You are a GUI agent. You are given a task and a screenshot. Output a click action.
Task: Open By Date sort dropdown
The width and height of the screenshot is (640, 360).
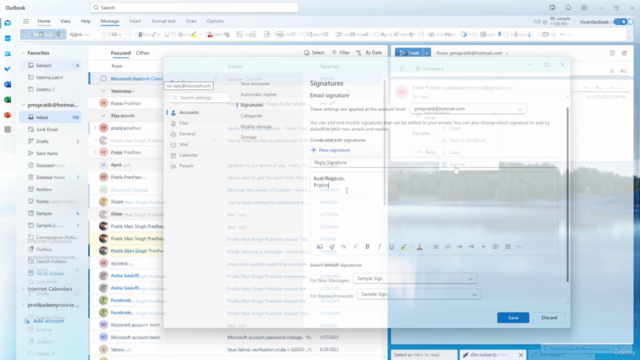(x=369, y=53)
